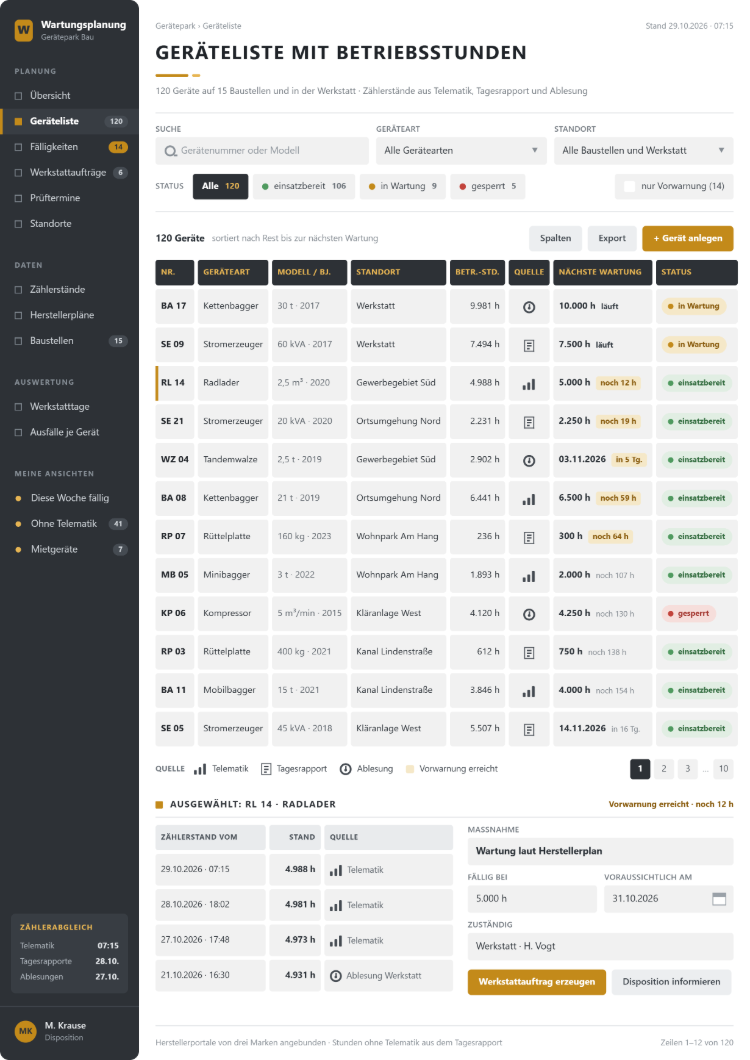
Task: Open the Ohne Telematik saved view
Action: (x=69, y=523)
